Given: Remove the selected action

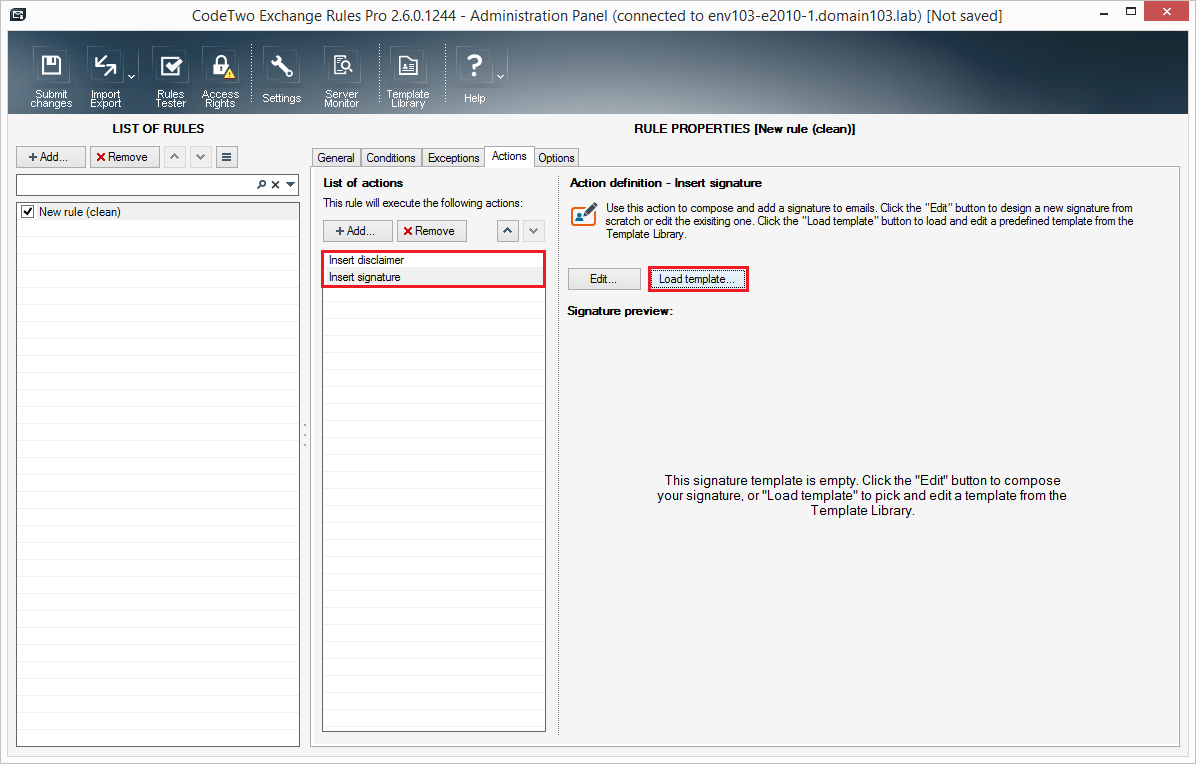Looking at the screenshot, I should pyautogui.click(x=432, y=231).
